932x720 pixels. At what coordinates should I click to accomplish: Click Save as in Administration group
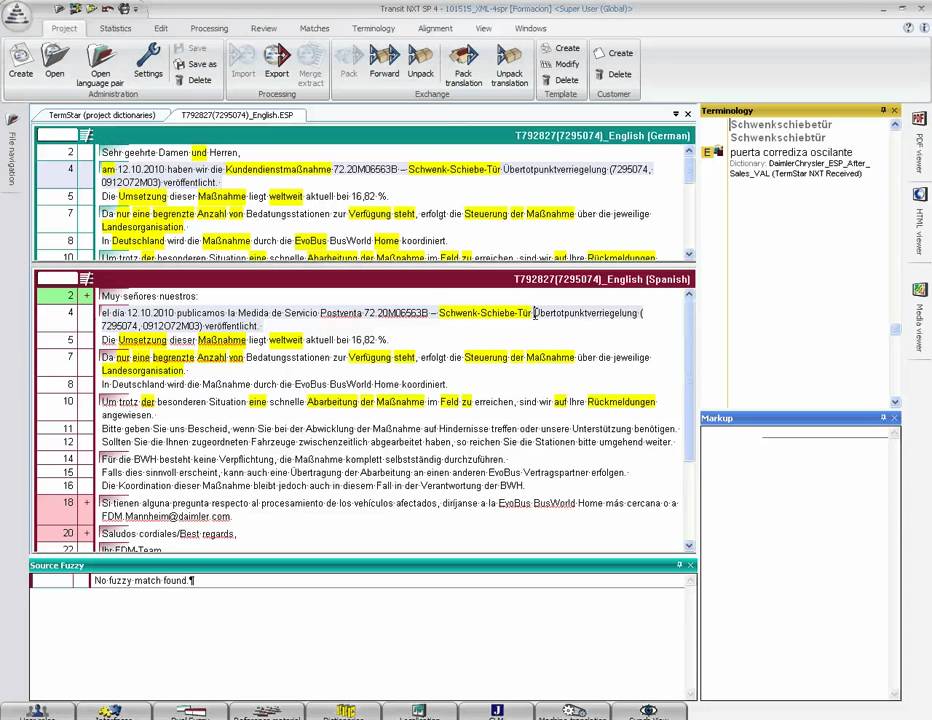point(196,64)
